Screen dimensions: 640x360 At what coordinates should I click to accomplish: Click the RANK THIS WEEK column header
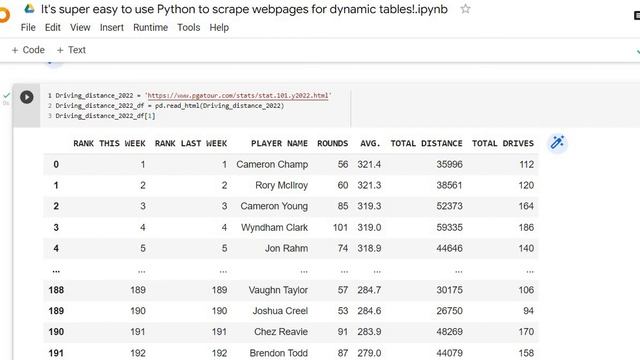coord(109,143)
